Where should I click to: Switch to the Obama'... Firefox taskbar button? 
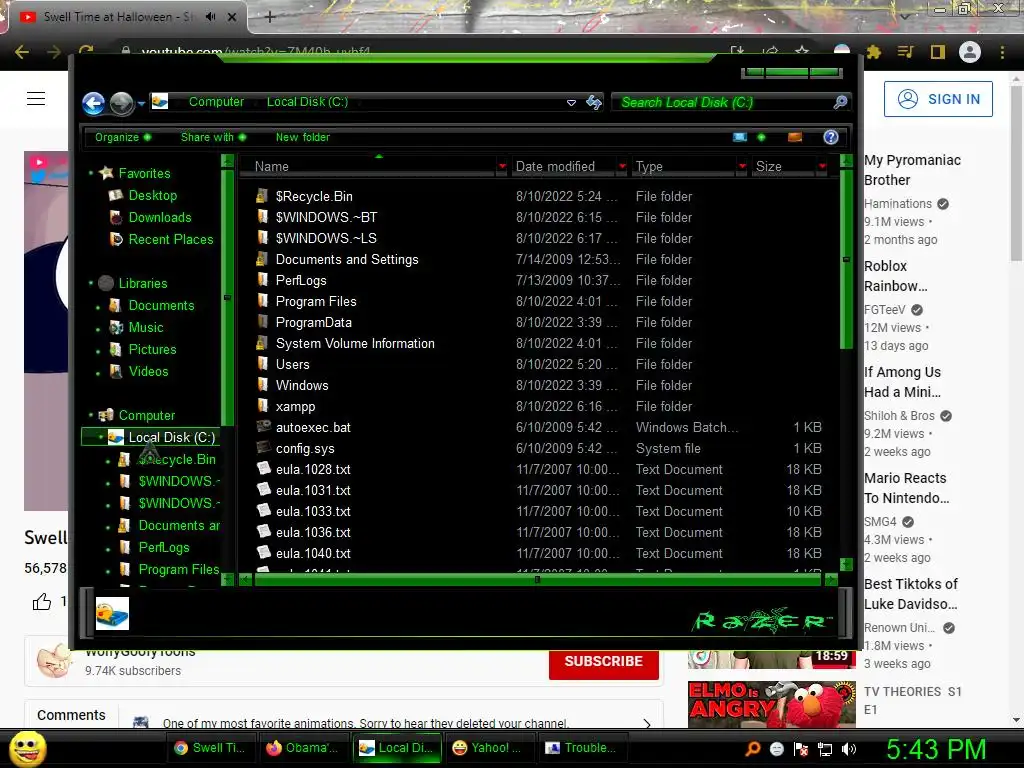(302, 748)
